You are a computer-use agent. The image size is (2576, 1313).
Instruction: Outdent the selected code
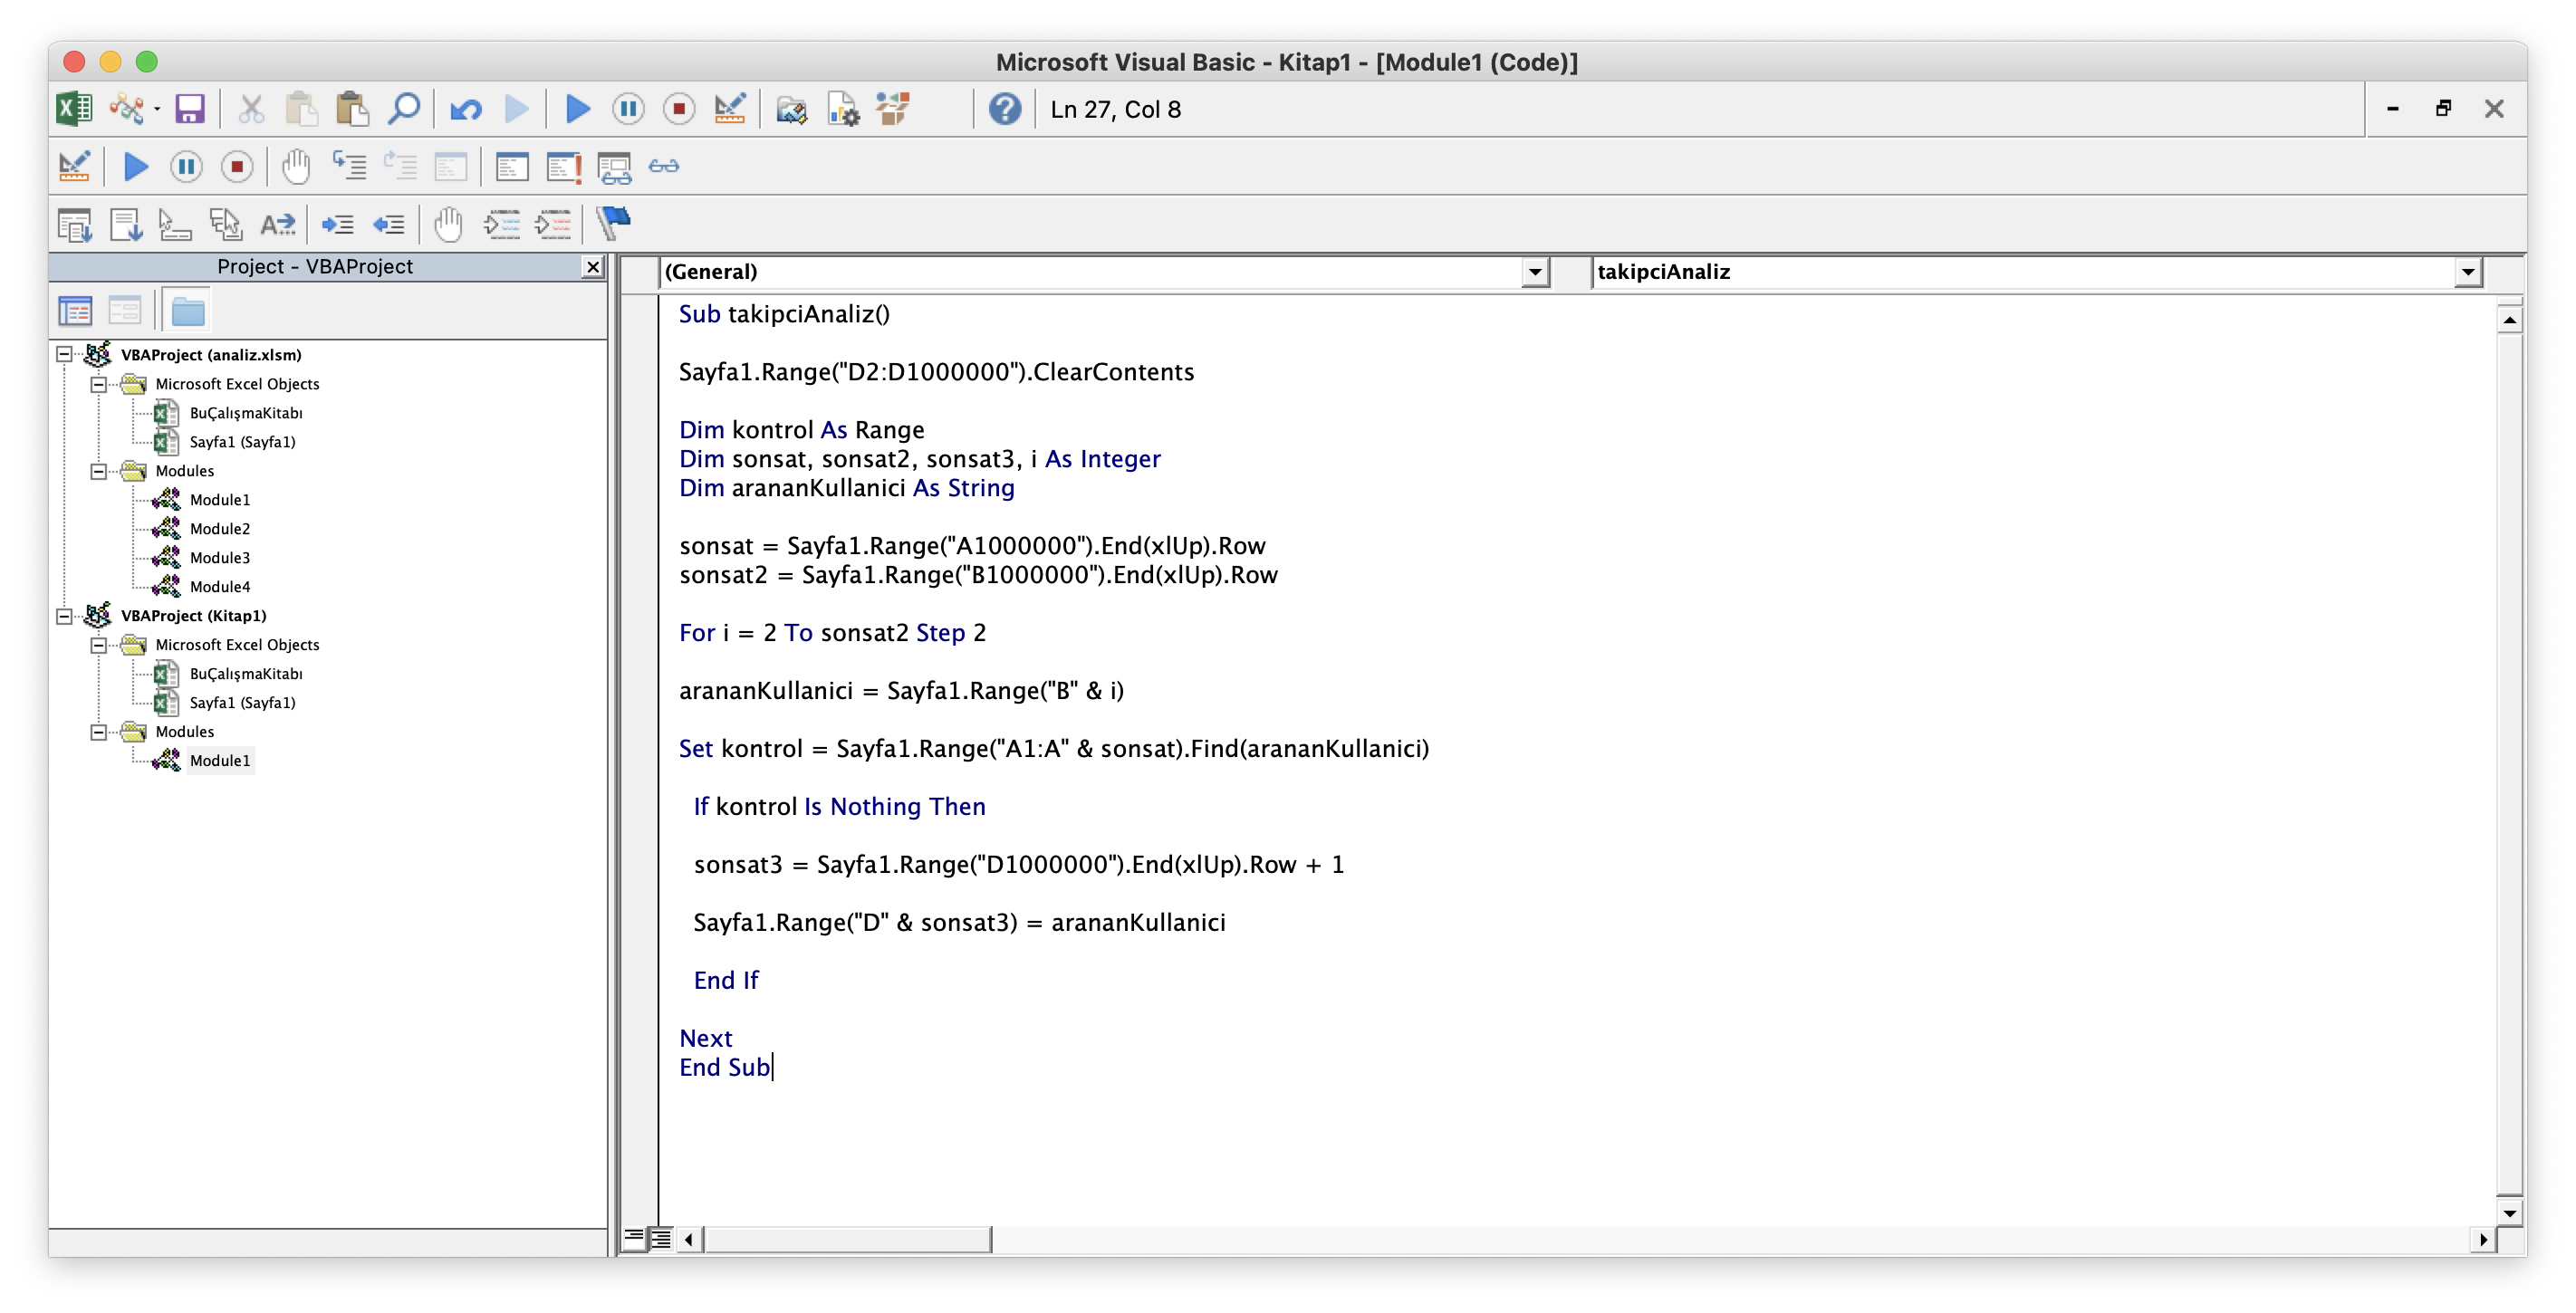389,224
